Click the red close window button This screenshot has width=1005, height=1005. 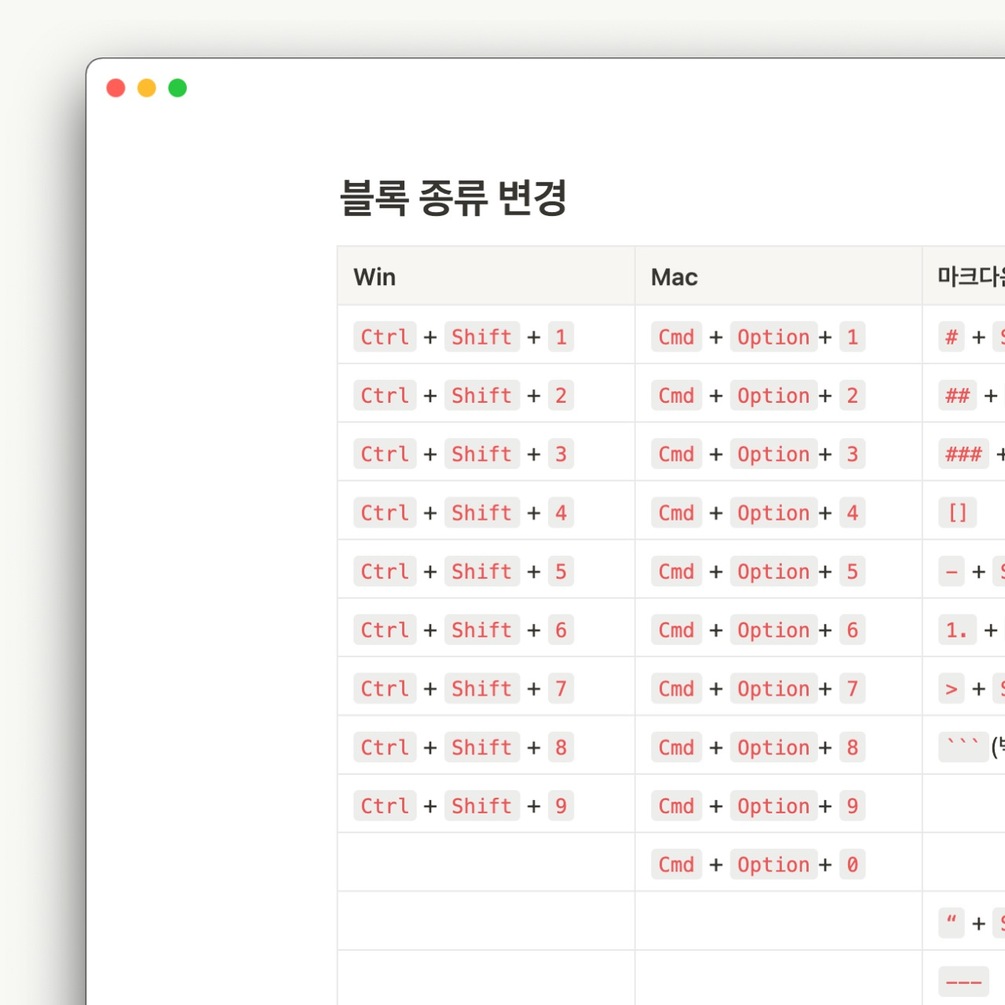point(115,88)
